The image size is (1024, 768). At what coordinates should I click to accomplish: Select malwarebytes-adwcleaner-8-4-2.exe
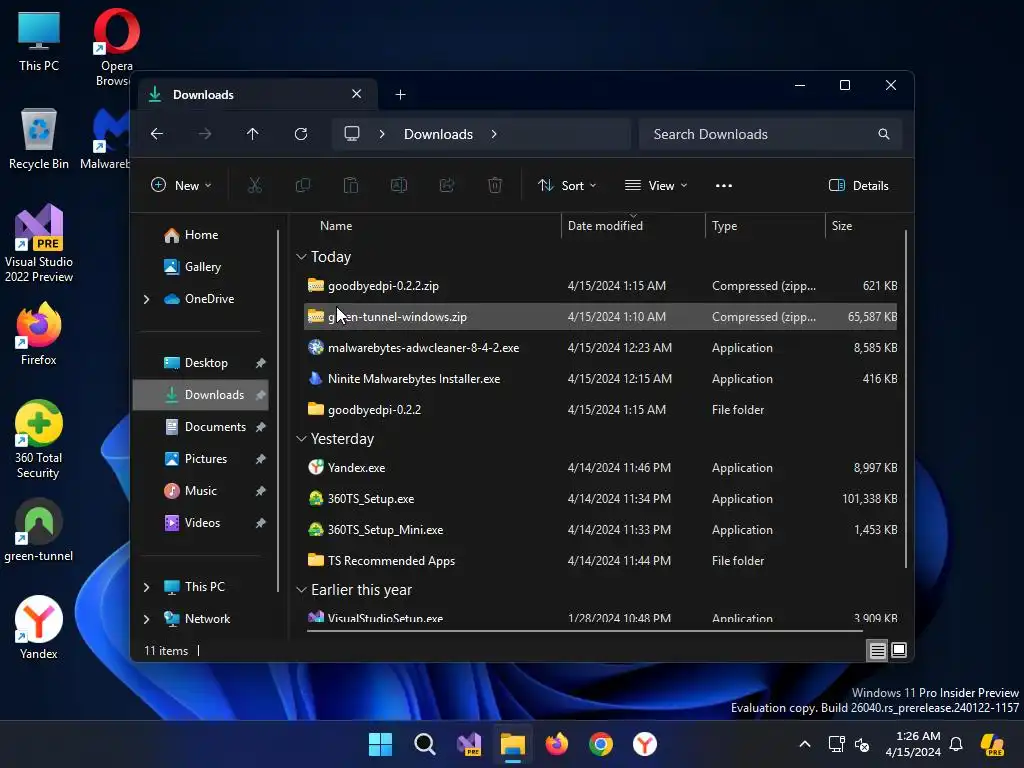click(600, 348)
